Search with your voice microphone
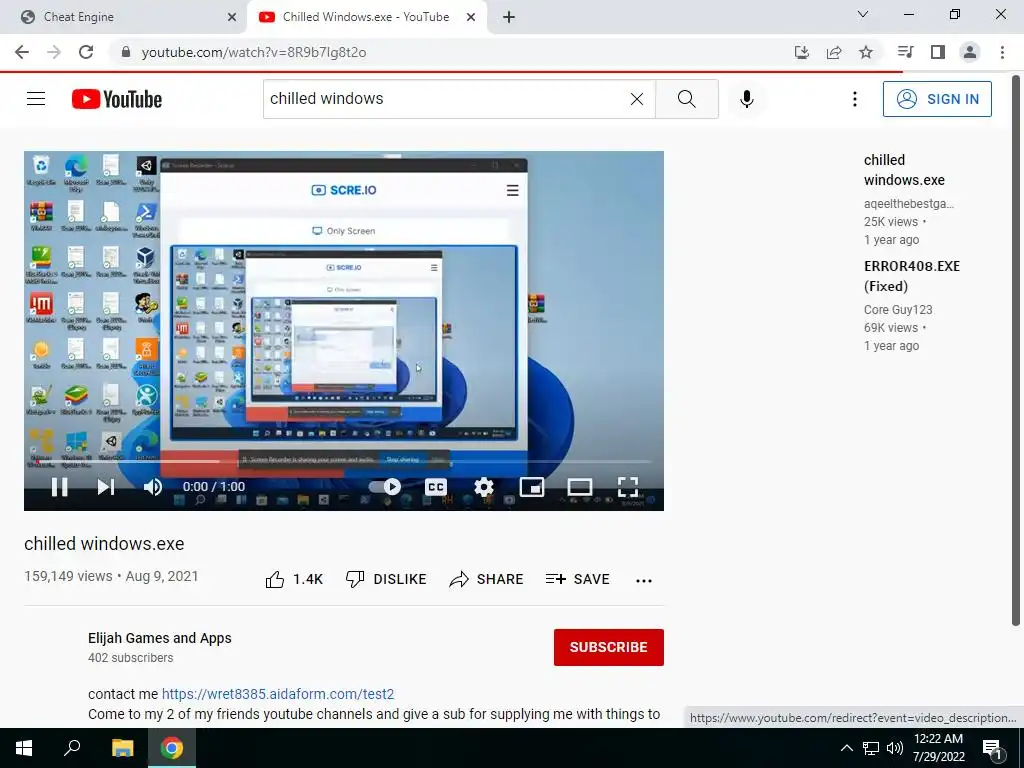This screenshot has height=768, width=1024. (746, 99)
